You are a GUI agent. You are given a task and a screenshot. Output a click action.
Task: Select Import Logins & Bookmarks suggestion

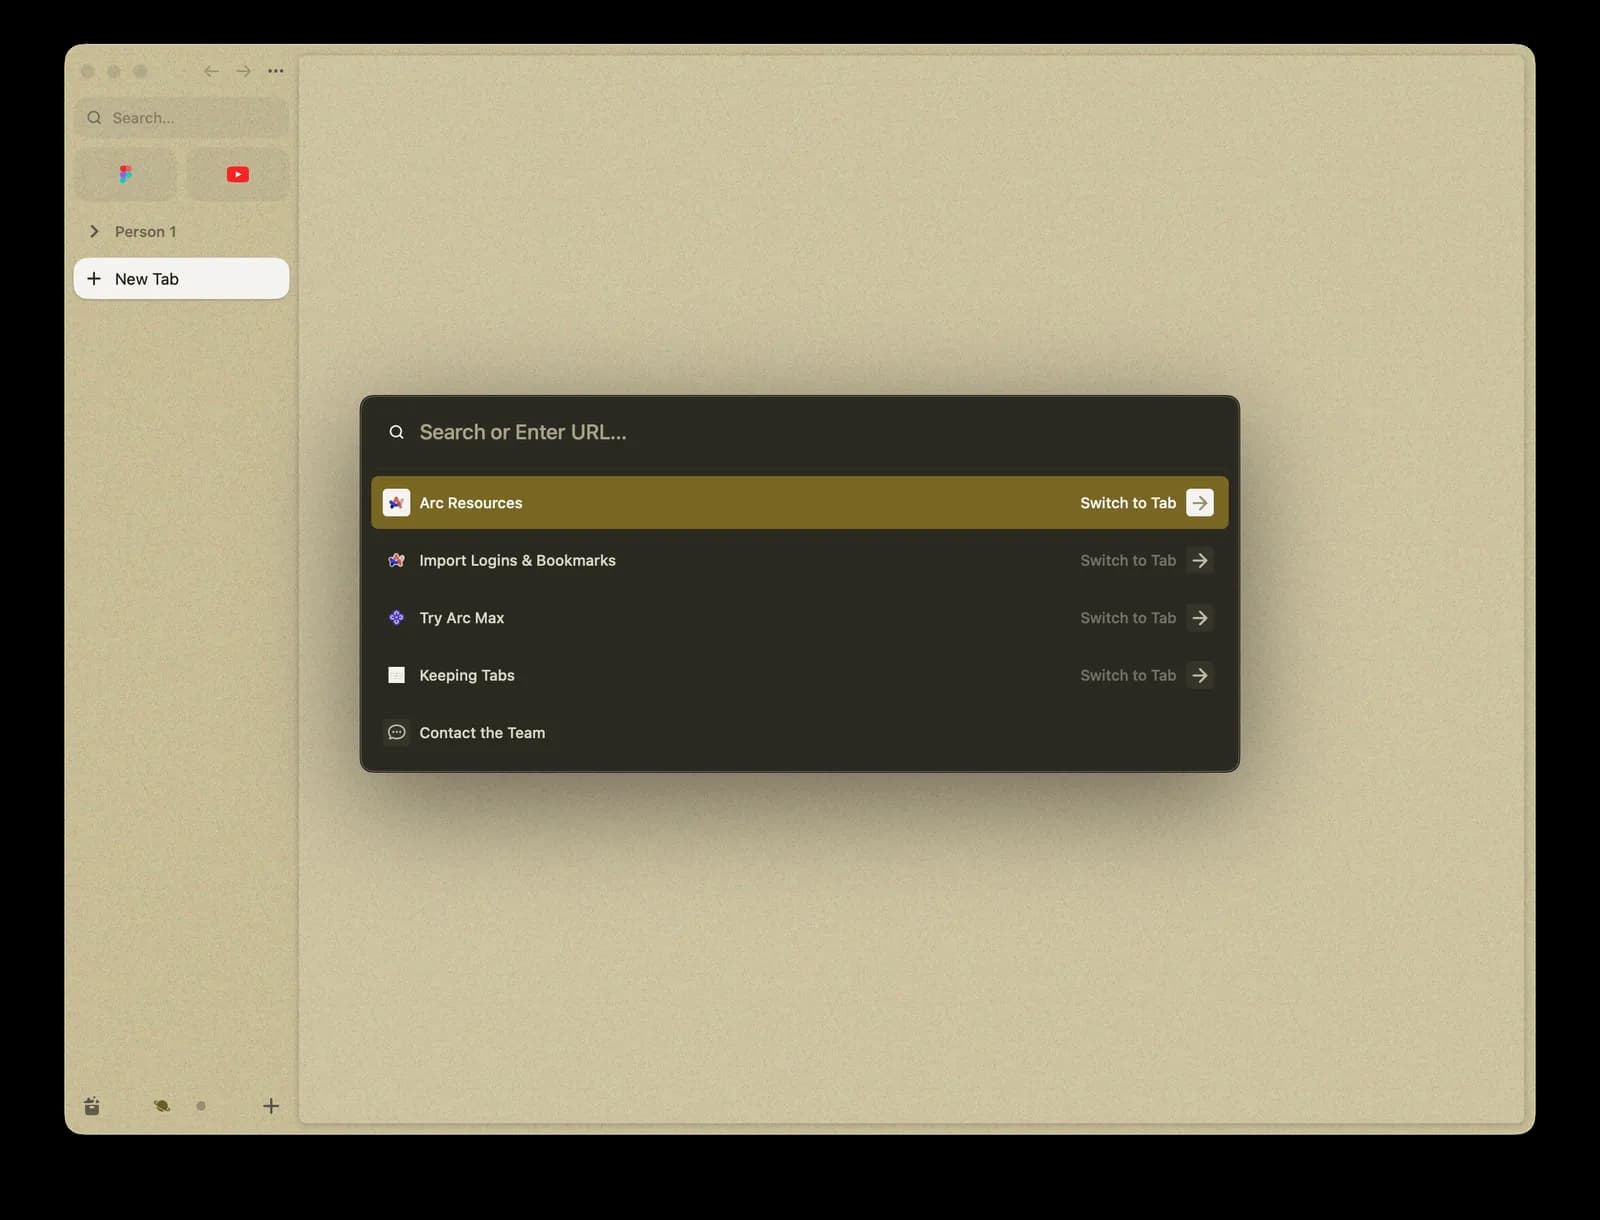point(800,560)
